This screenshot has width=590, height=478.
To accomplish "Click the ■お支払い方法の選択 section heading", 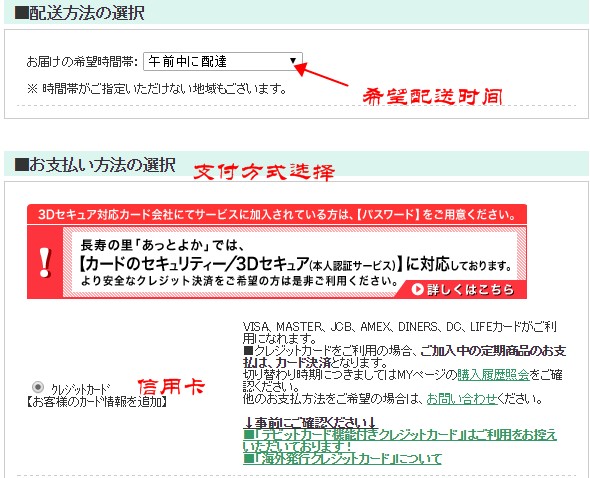I will [95, 165].
